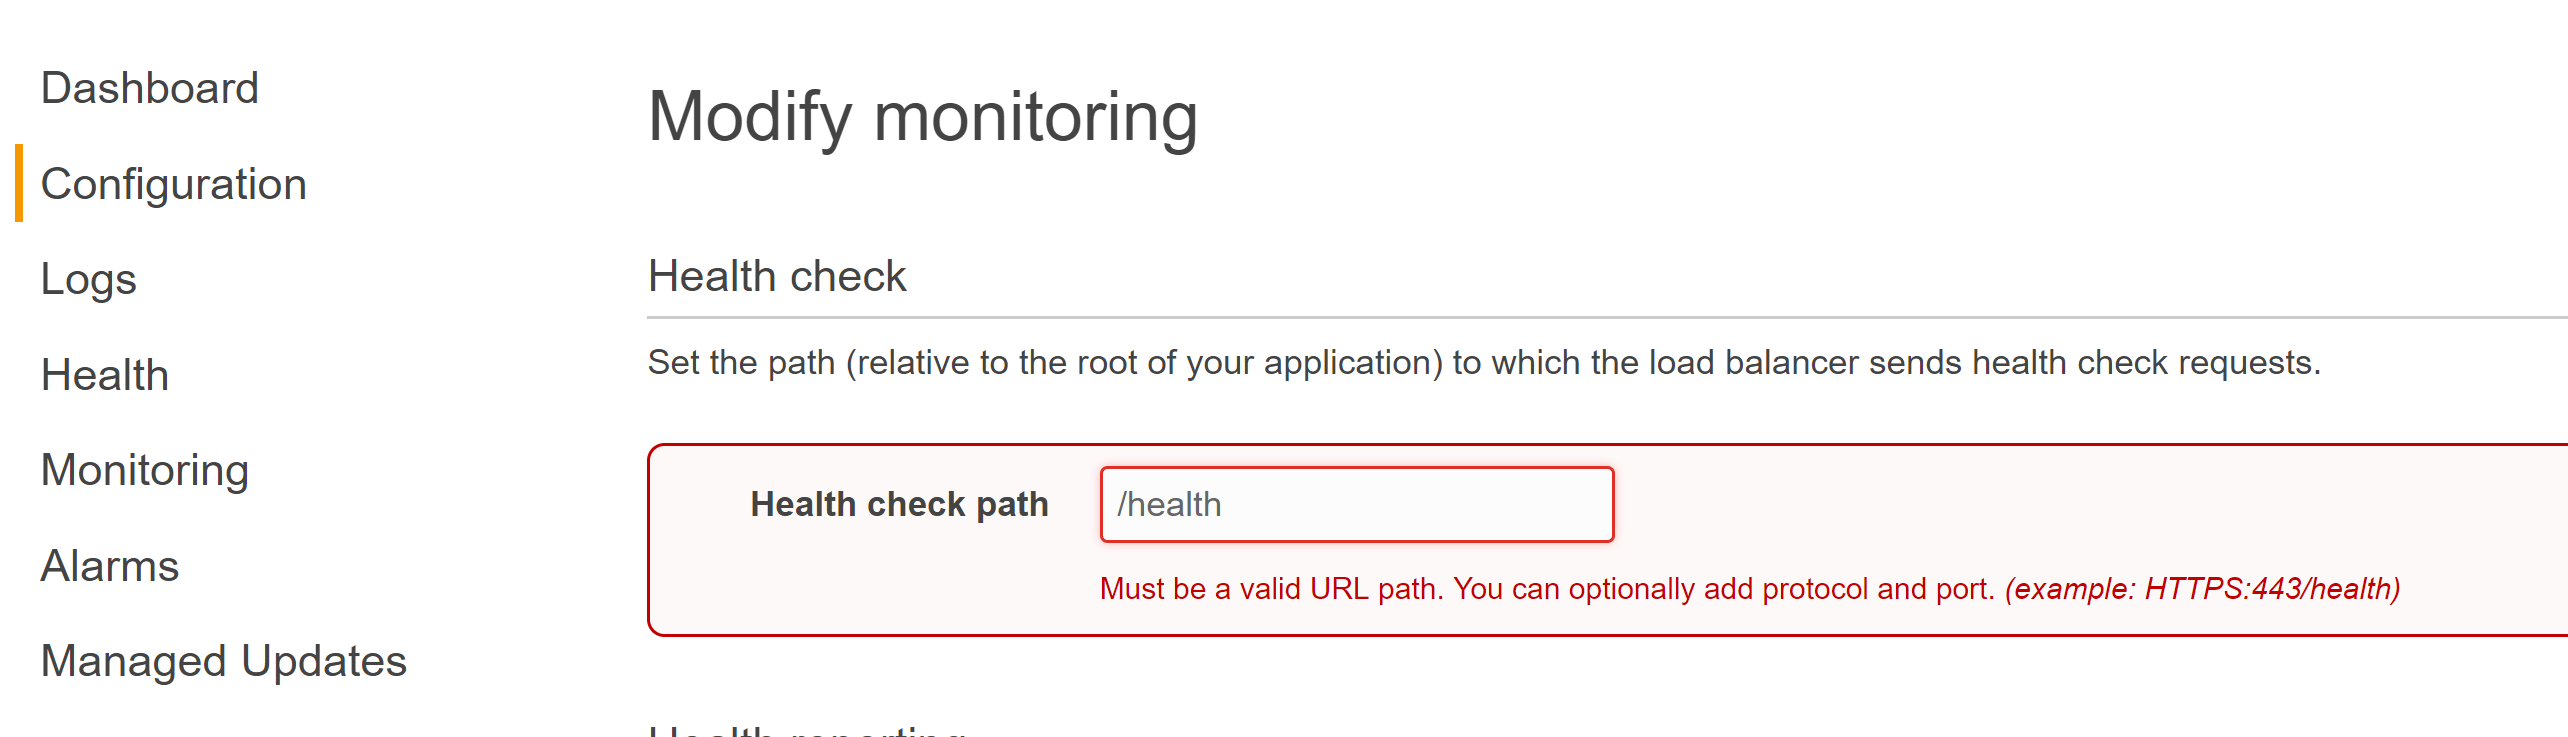This screenshot has width=2568, height=737.
Task: Open the Health sidebar item
Action: pos(105,375)
